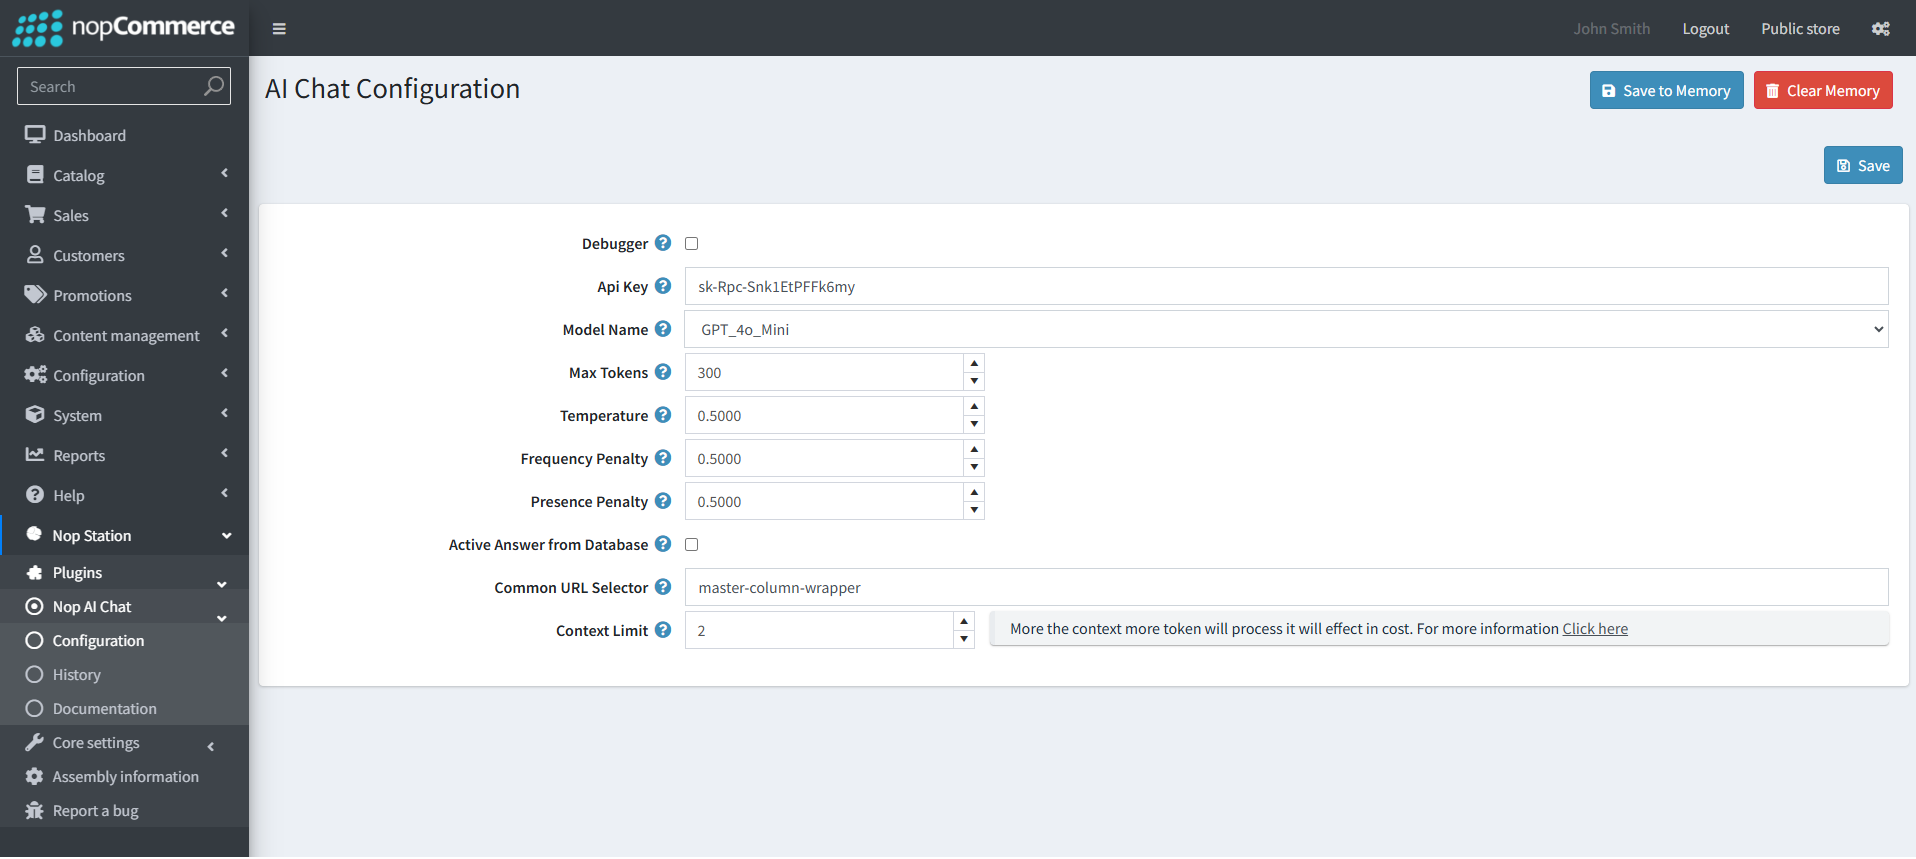1916x859 pixels.
Task: Click the Promotions tags icon
Action: (x=35, y=295)
